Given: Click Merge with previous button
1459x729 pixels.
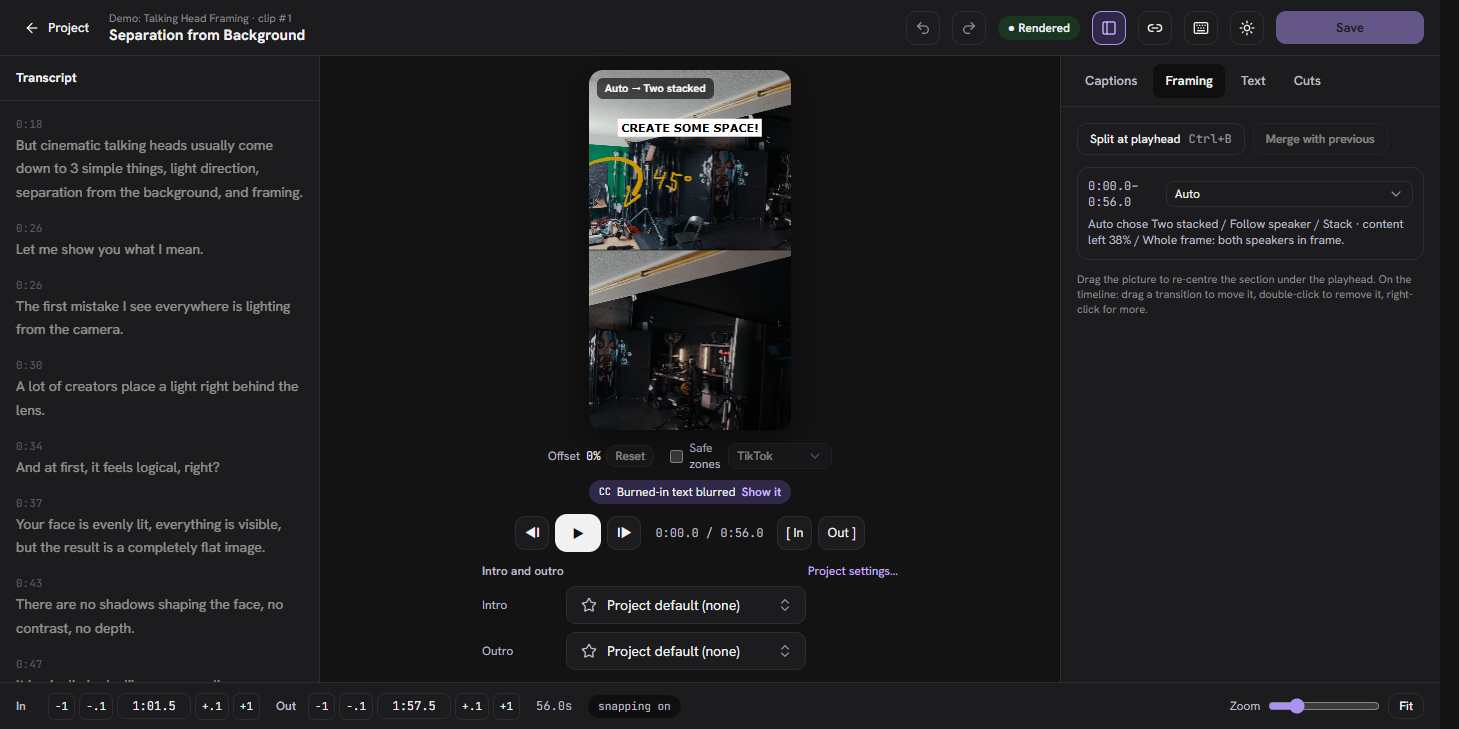Looking at the screenshot, I should point(1320,139).
